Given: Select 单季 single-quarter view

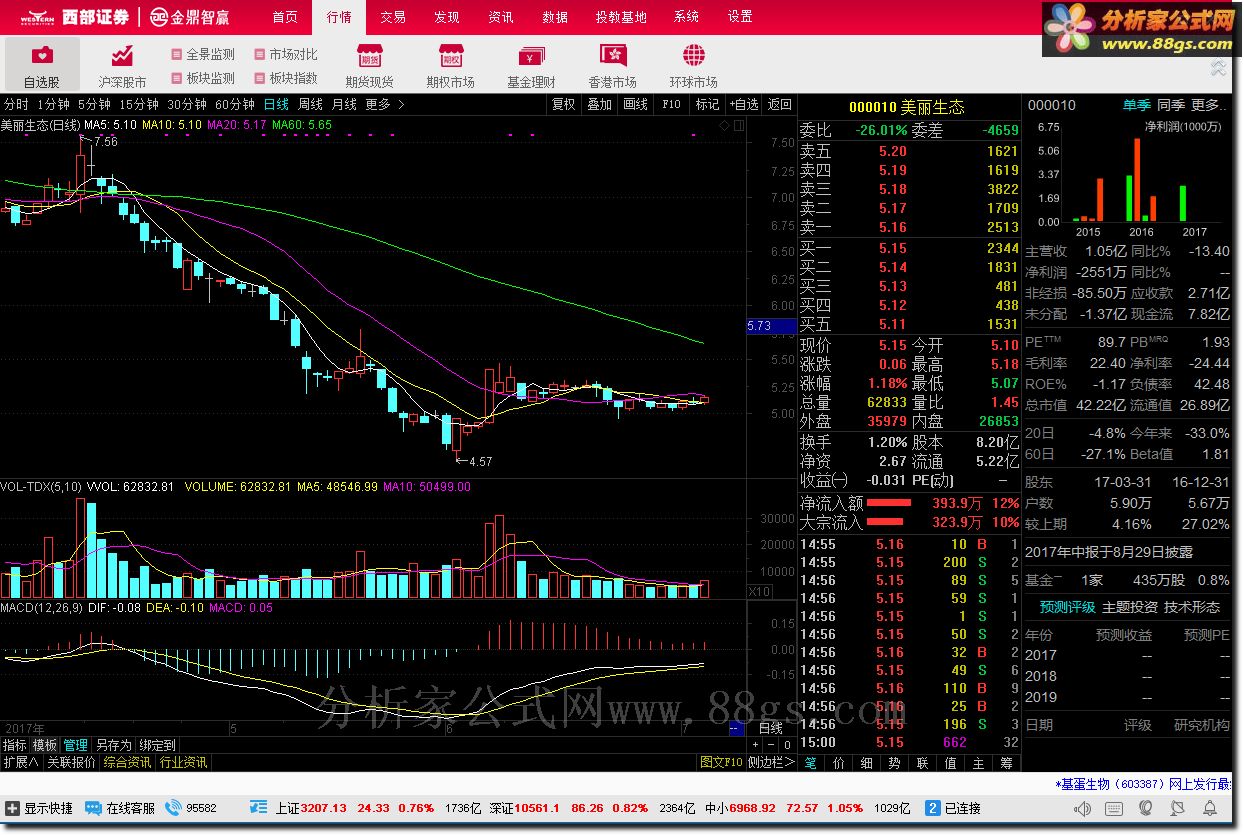Looking at the screenshot, I should [x=1137, y=105].
